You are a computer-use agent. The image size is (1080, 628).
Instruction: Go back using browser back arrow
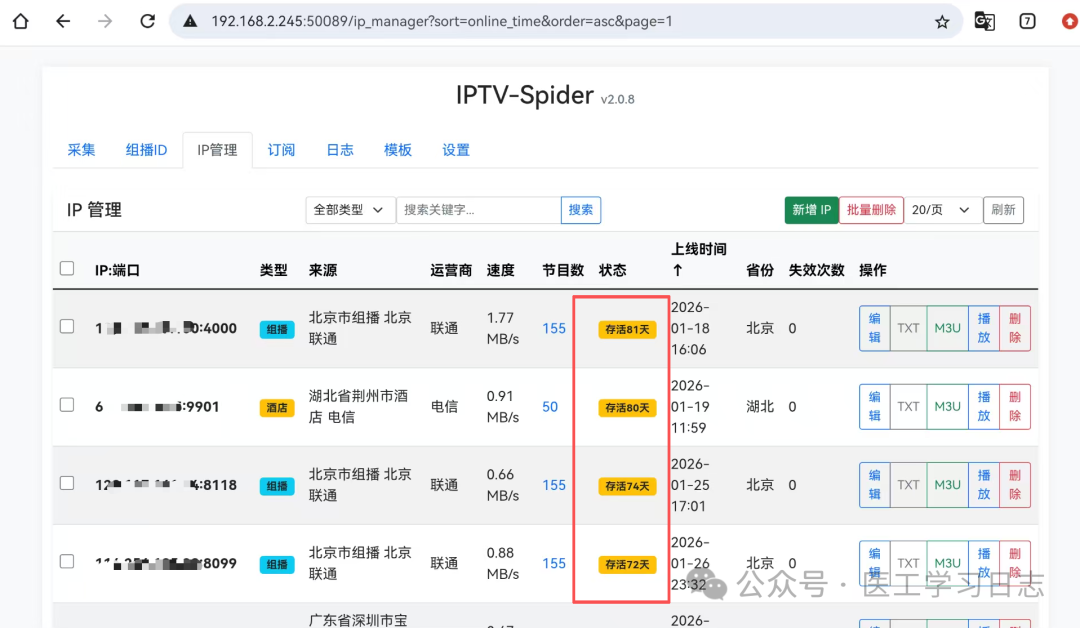[63, 21]
